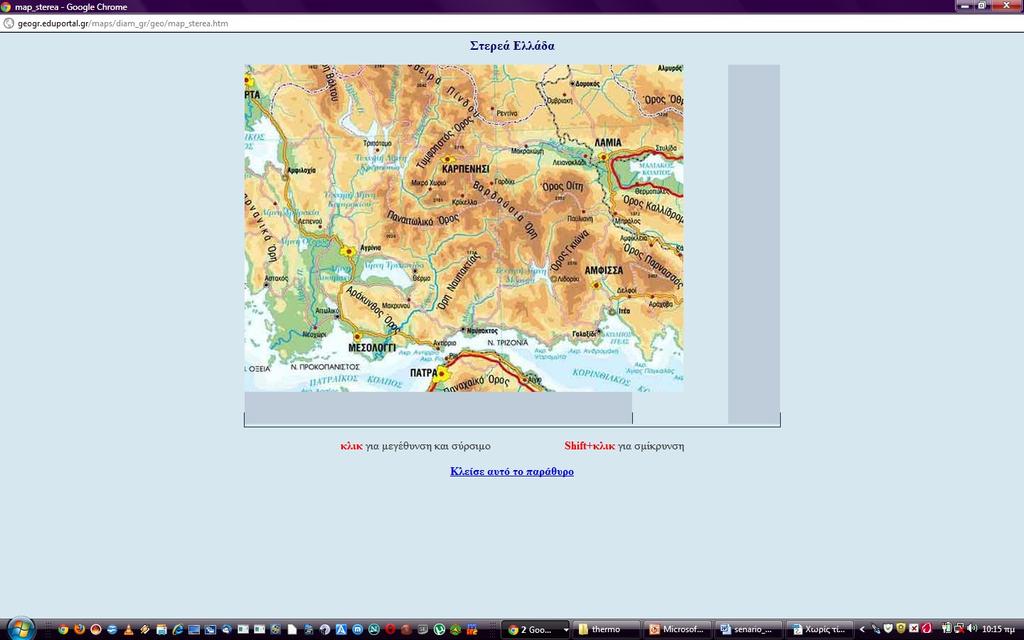
Task: Switch to the thermo folder window
Action: [605, 630]
